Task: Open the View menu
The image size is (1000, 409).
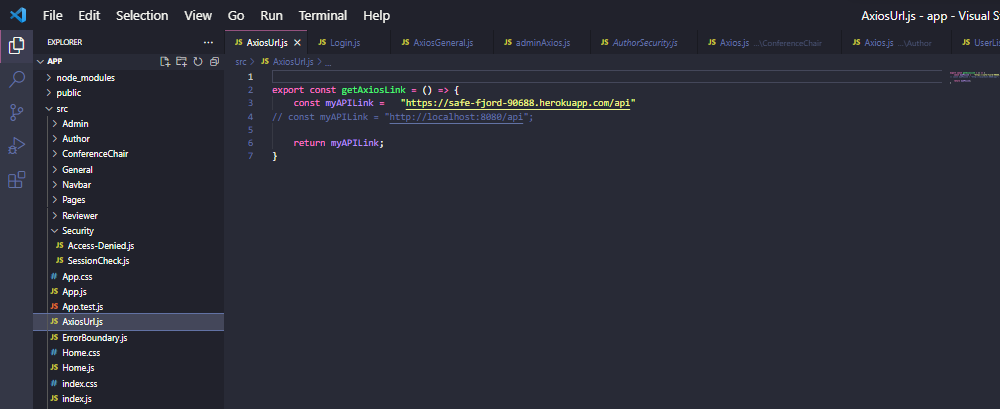Action: pos(198,15)
